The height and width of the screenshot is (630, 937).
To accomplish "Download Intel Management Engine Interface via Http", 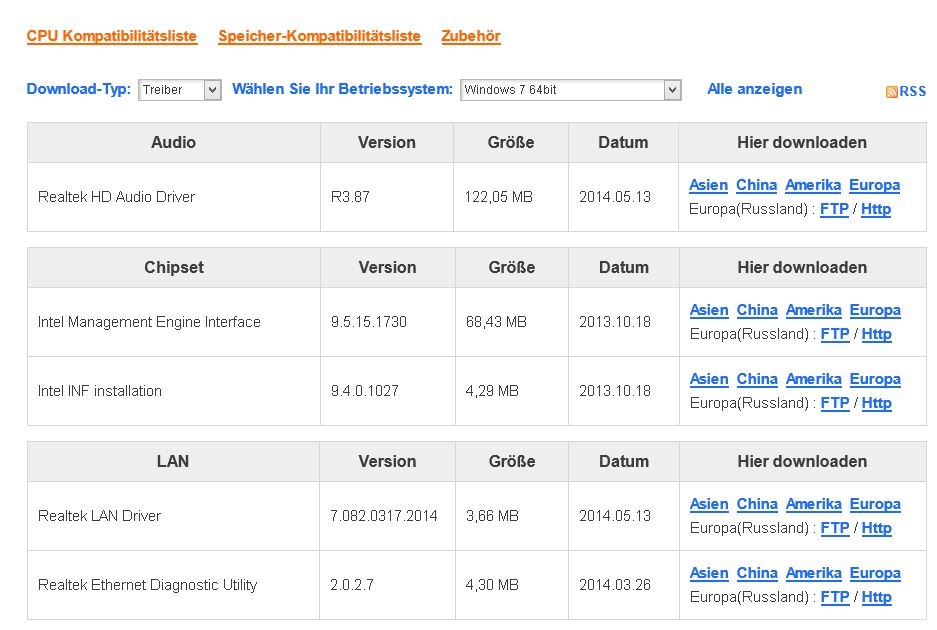I will pos(876,334).
